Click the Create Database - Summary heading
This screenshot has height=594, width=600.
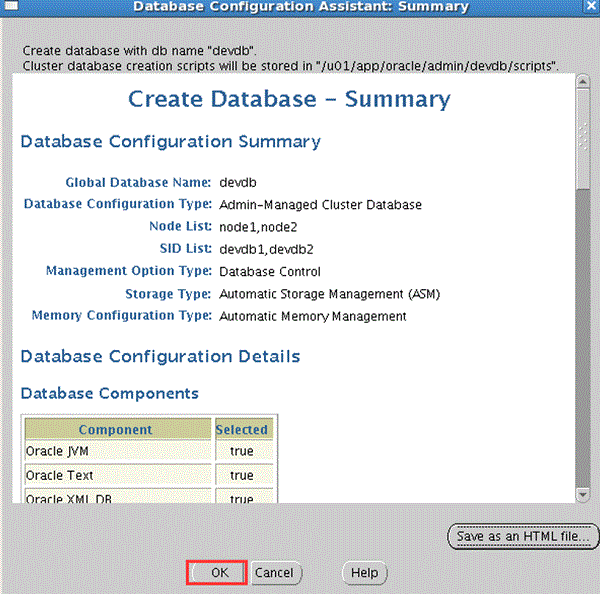pyautogui.click(x=289, y=99)
